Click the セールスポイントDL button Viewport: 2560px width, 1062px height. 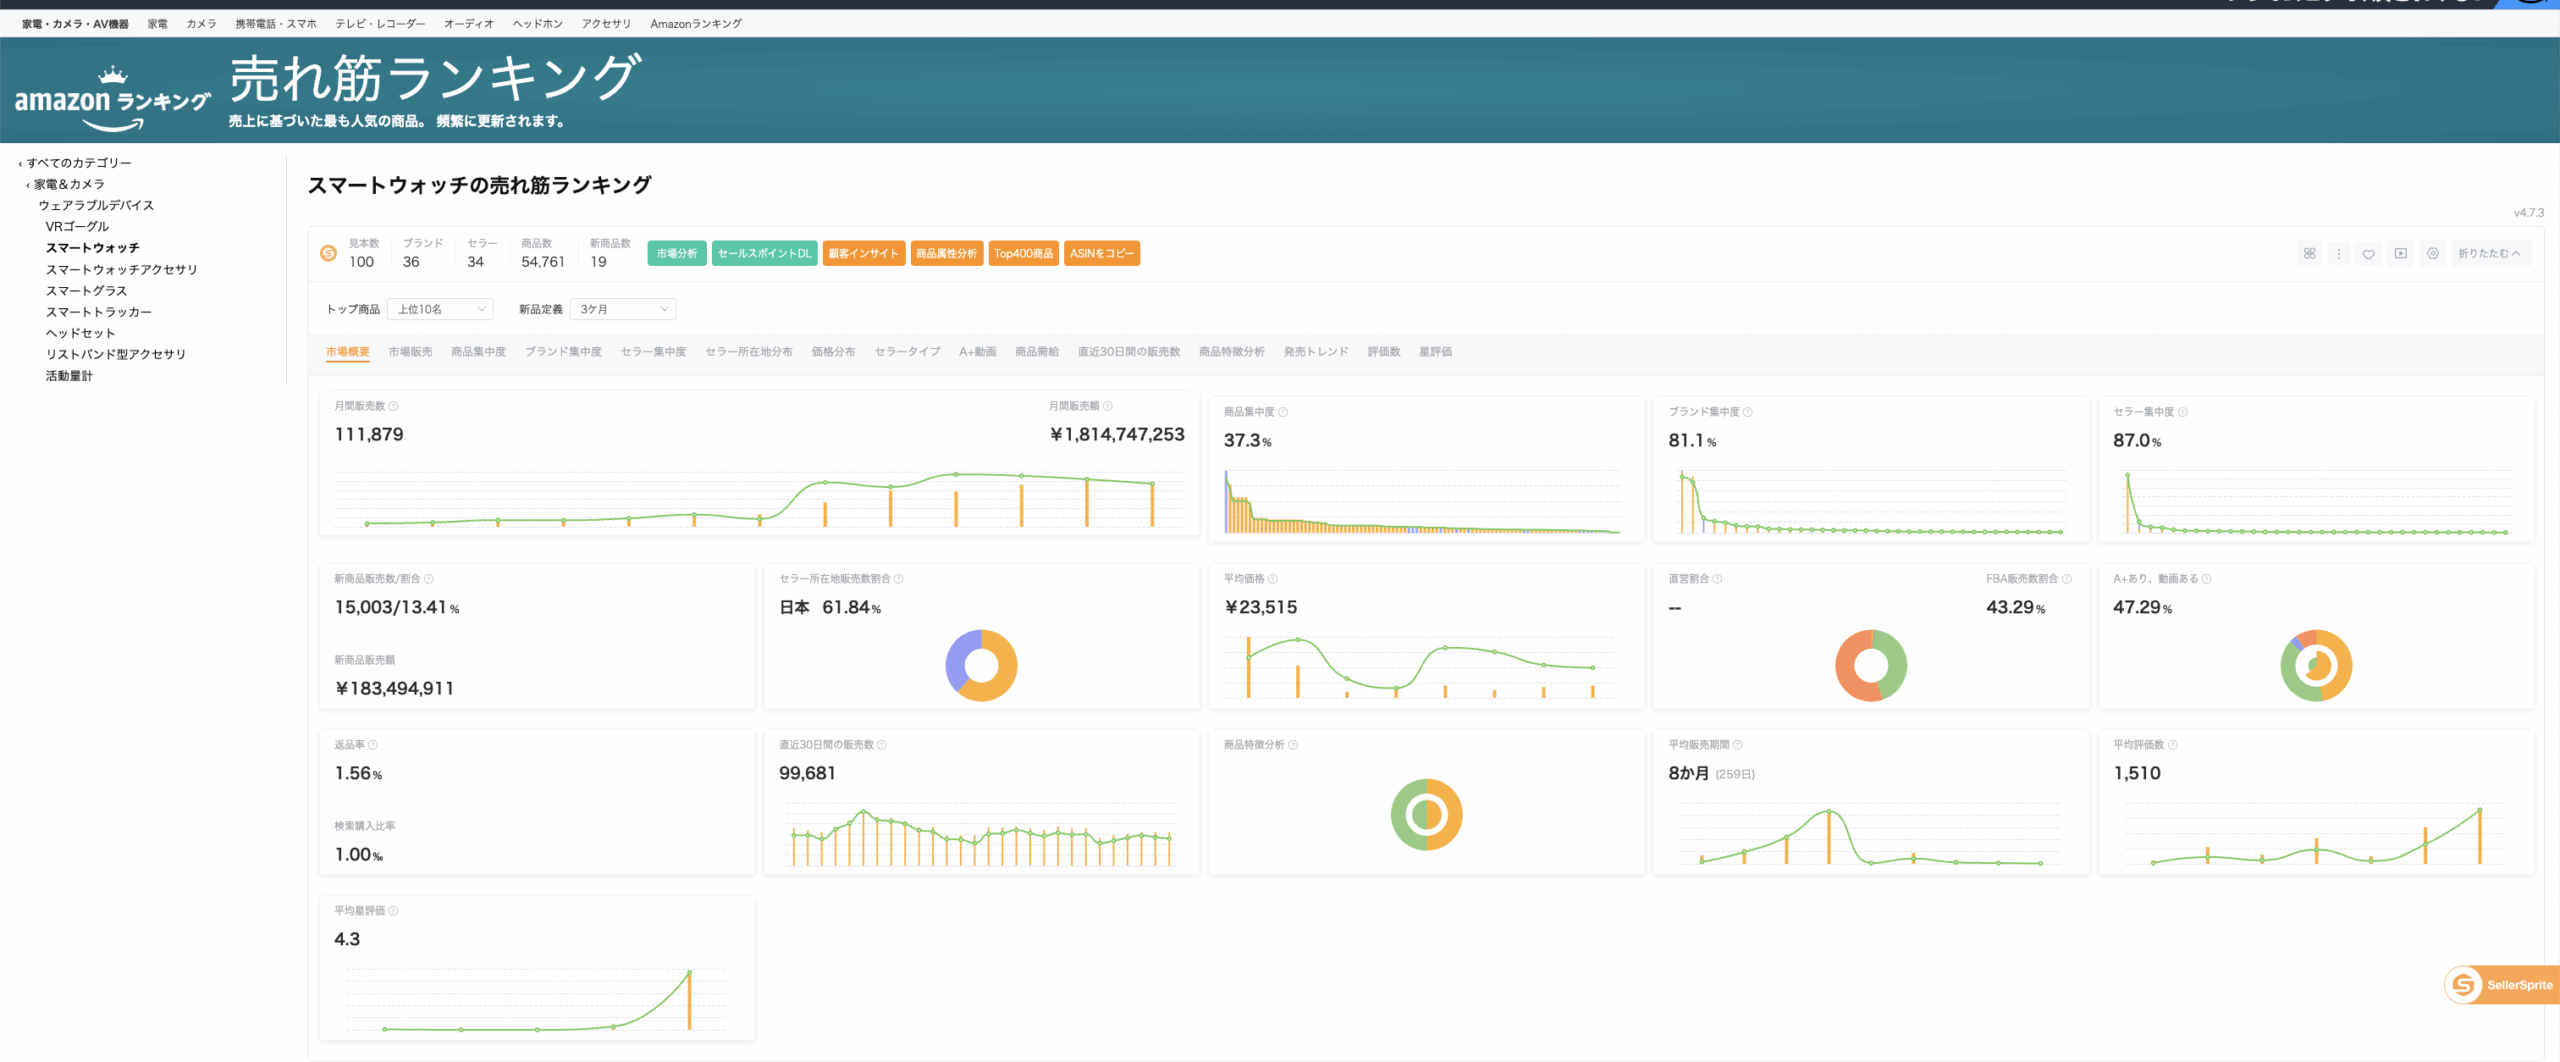tap(765, 253)
